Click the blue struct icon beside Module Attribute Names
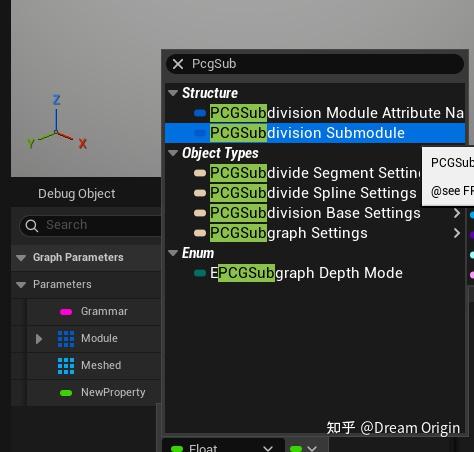The width and height of the screenshot is (474, 452). 200,113
